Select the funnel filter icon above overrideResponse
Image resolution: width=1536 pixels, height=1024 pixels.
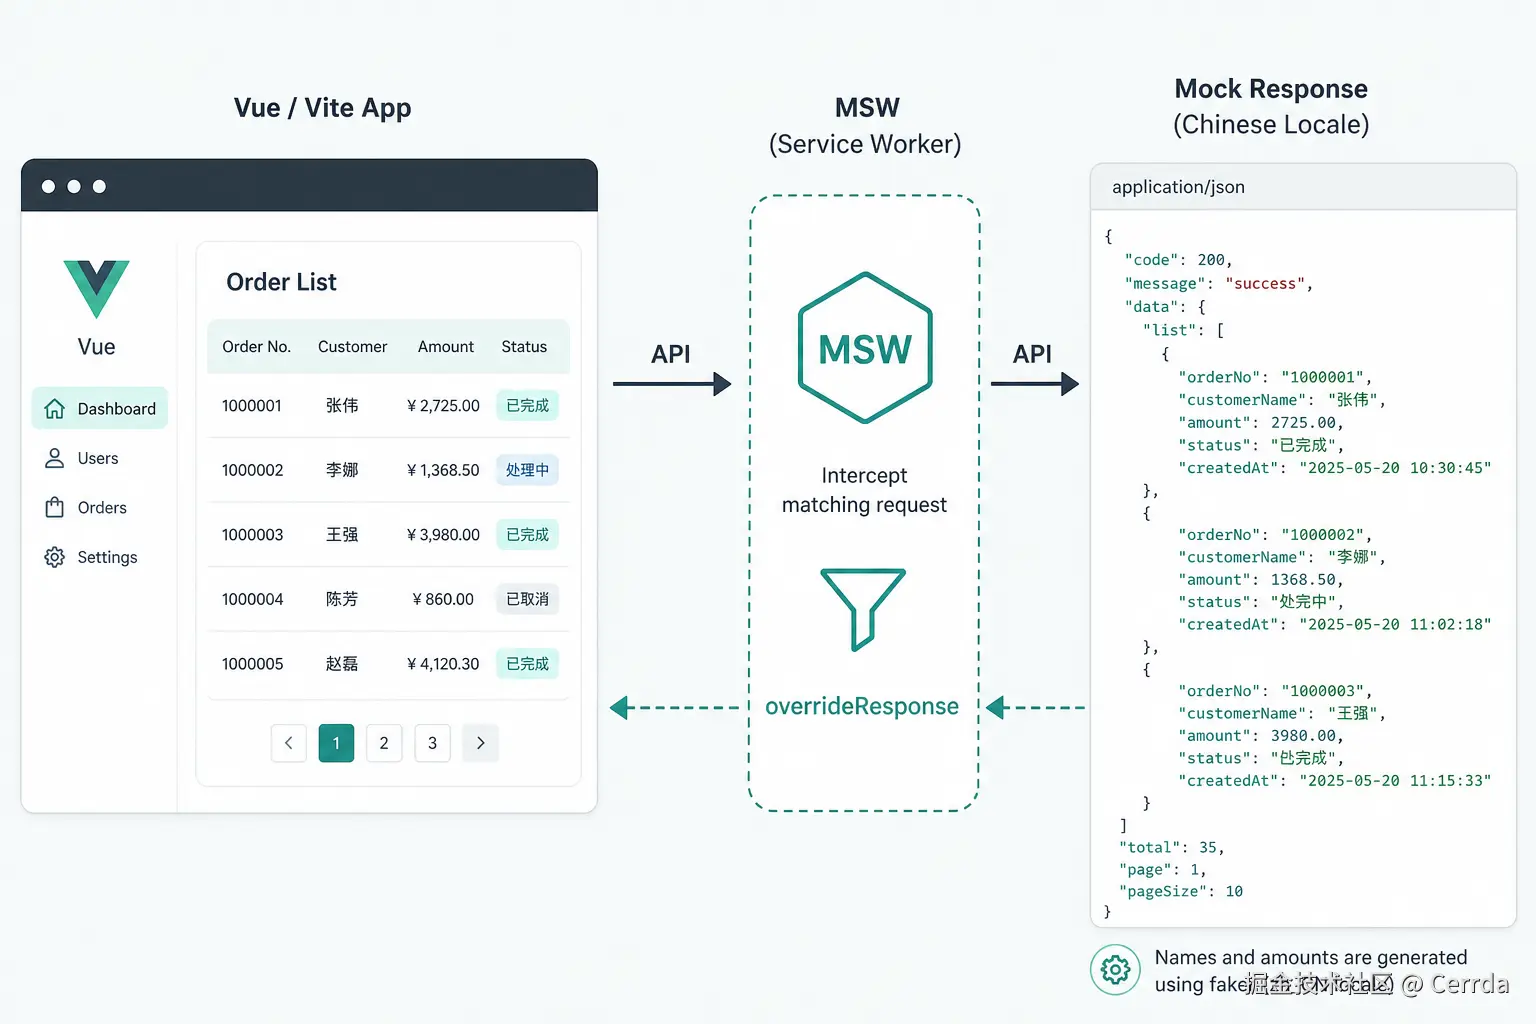click(x=863, y=609)
